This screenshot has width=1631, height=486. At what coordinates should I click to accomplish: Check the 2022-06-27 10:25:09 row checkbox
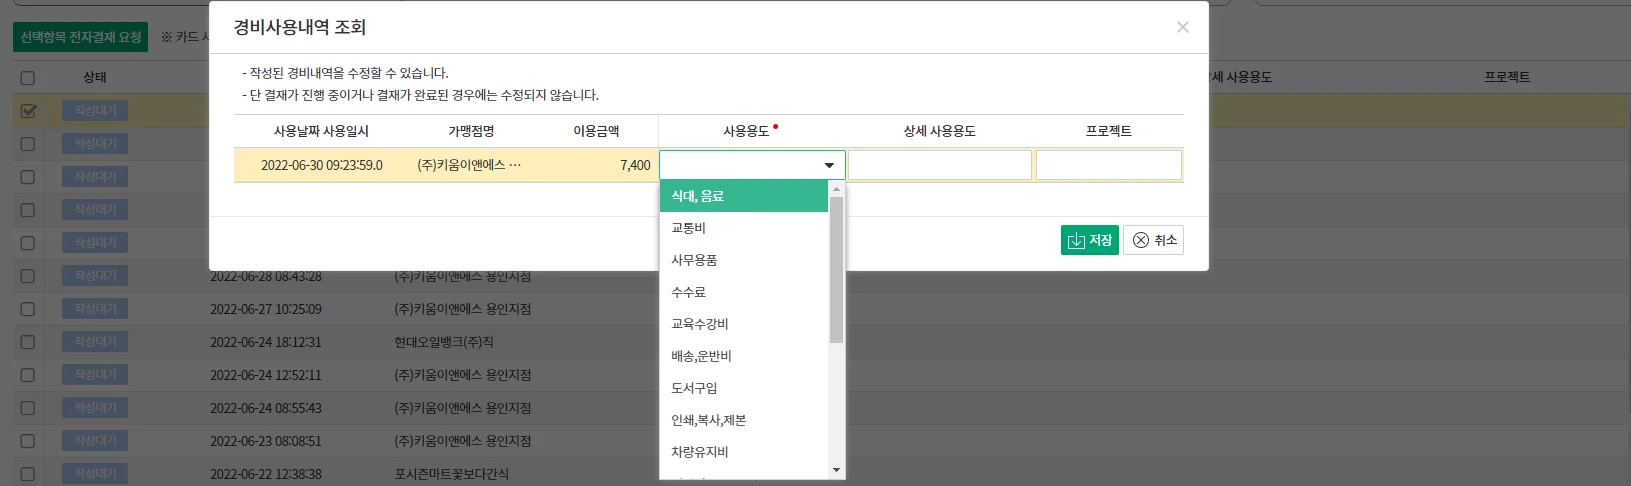(28, 309)
